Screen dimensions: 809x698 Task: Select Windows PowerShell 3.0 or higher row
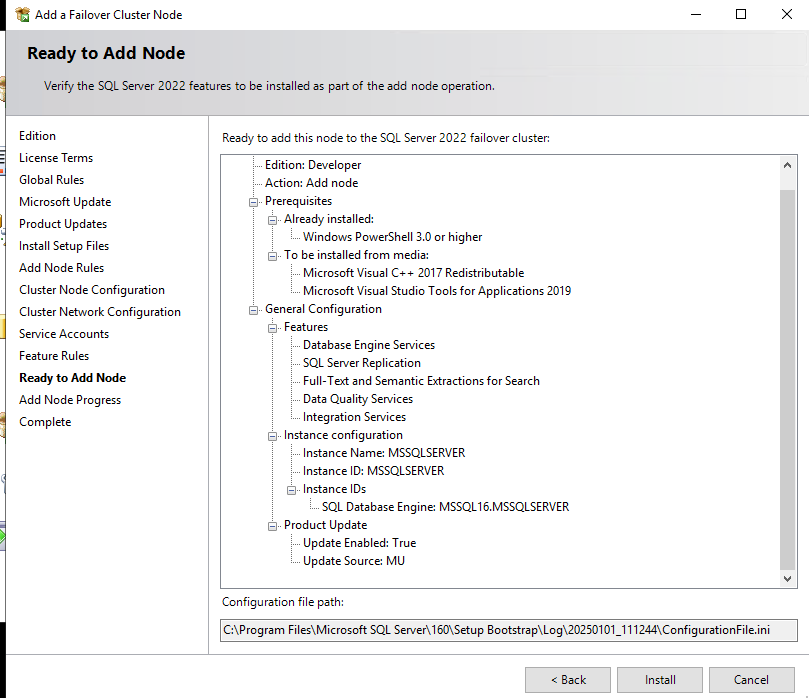392,237
